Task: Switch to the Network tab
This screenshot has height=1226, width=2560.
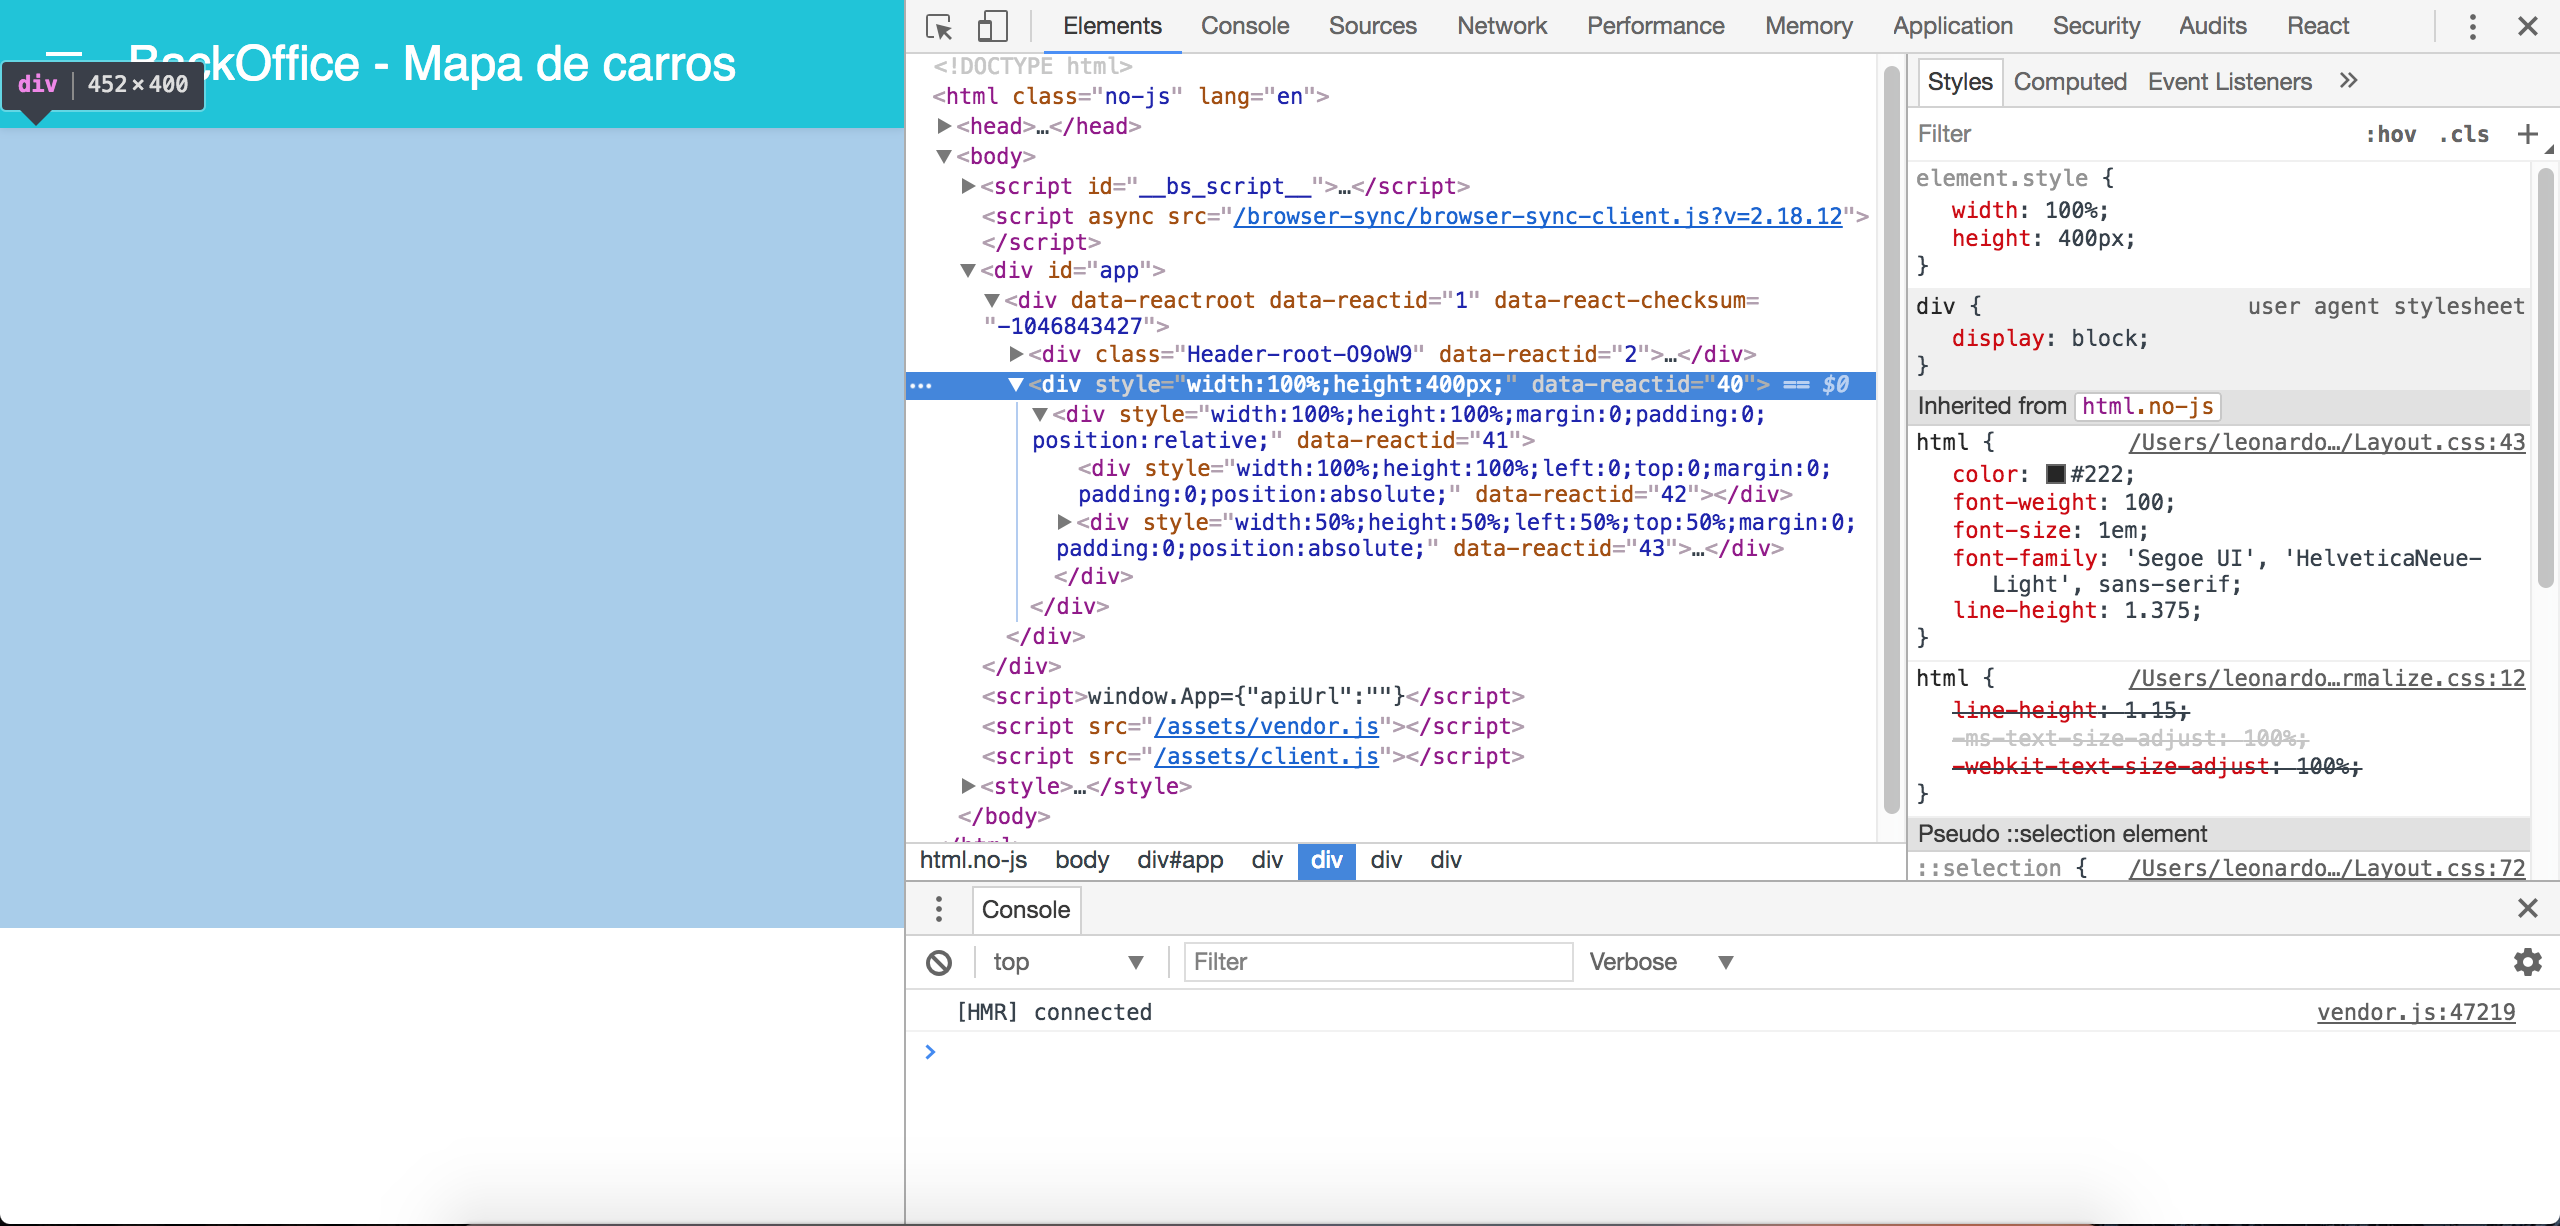Action: click(x=1501, y=26)
